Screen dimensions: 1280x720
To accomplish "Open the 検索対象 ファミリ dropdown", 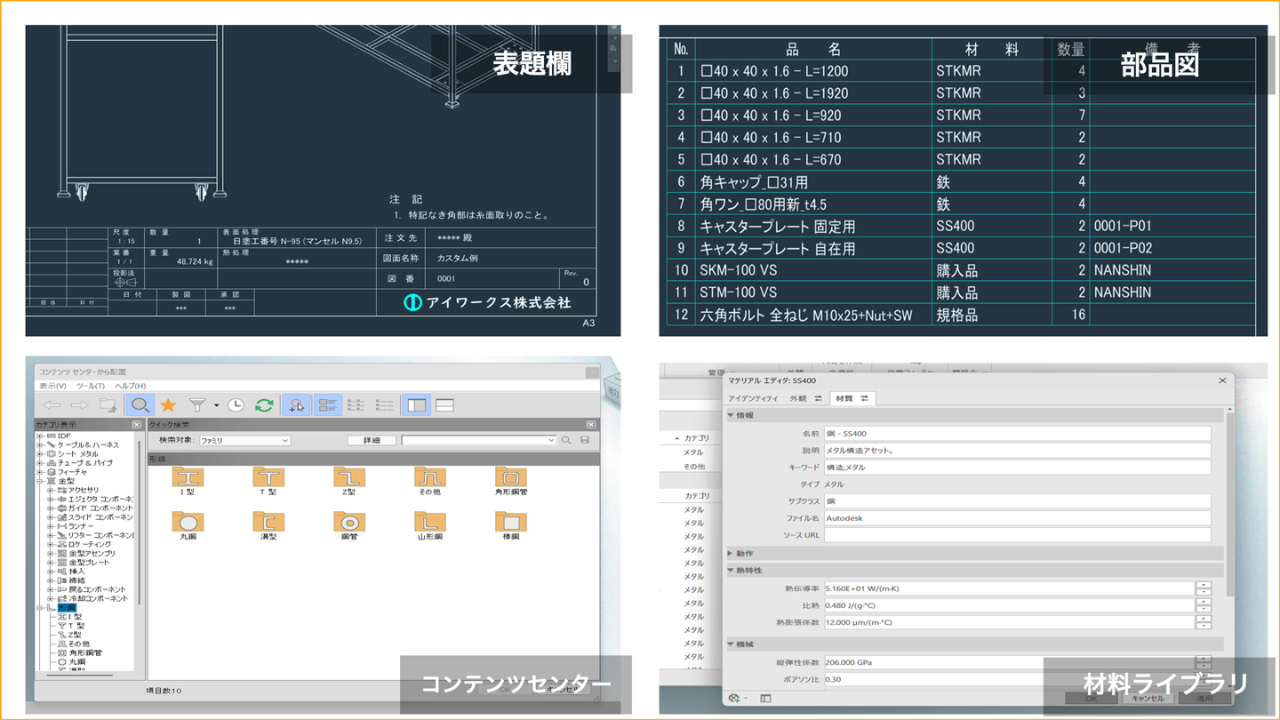I will click(244, 440).
